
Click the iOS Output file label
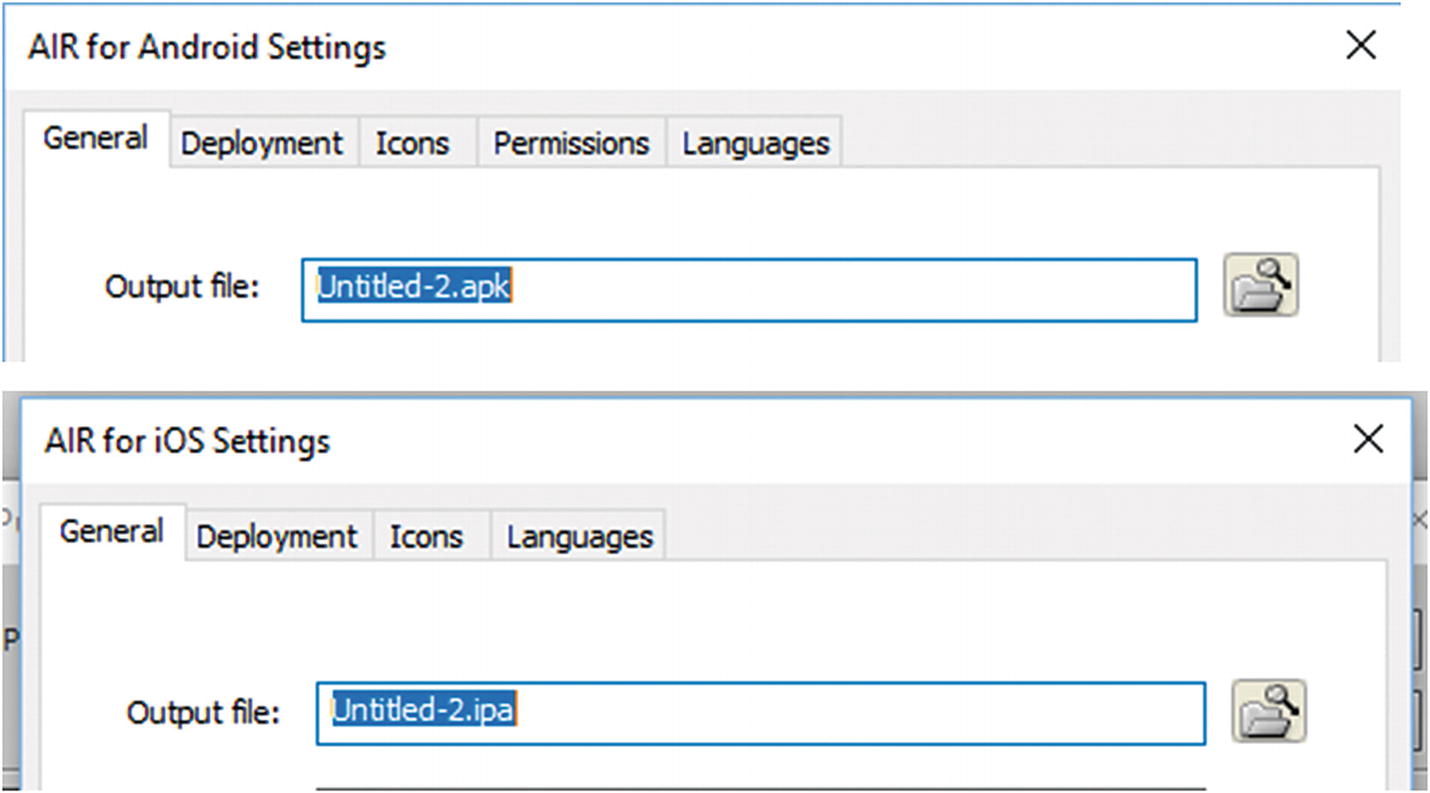click(x=203, y=713)
